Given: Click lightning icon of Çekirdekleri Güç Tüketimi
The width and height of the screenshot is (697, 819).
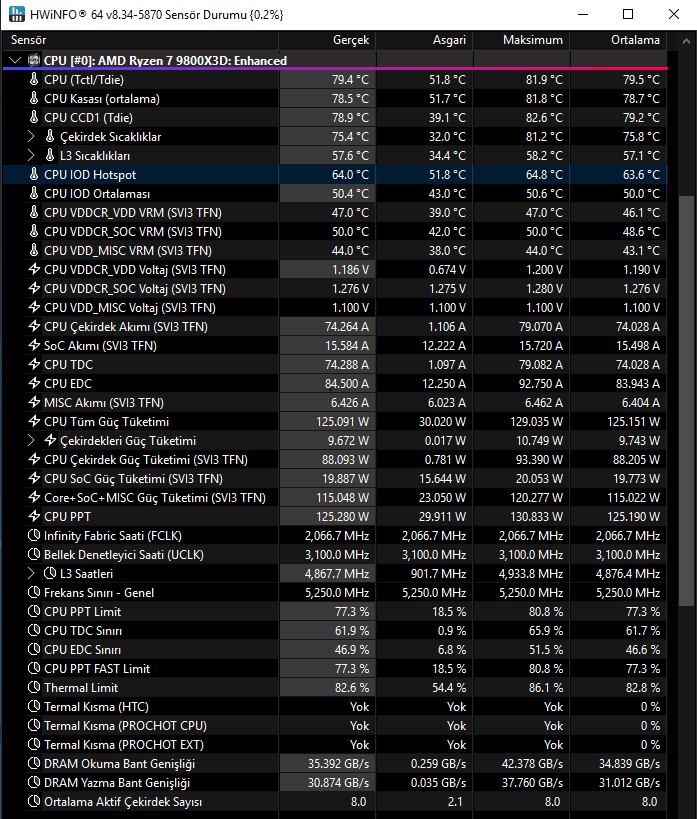Looking at the screenshot, I should (x=50, y=440).
